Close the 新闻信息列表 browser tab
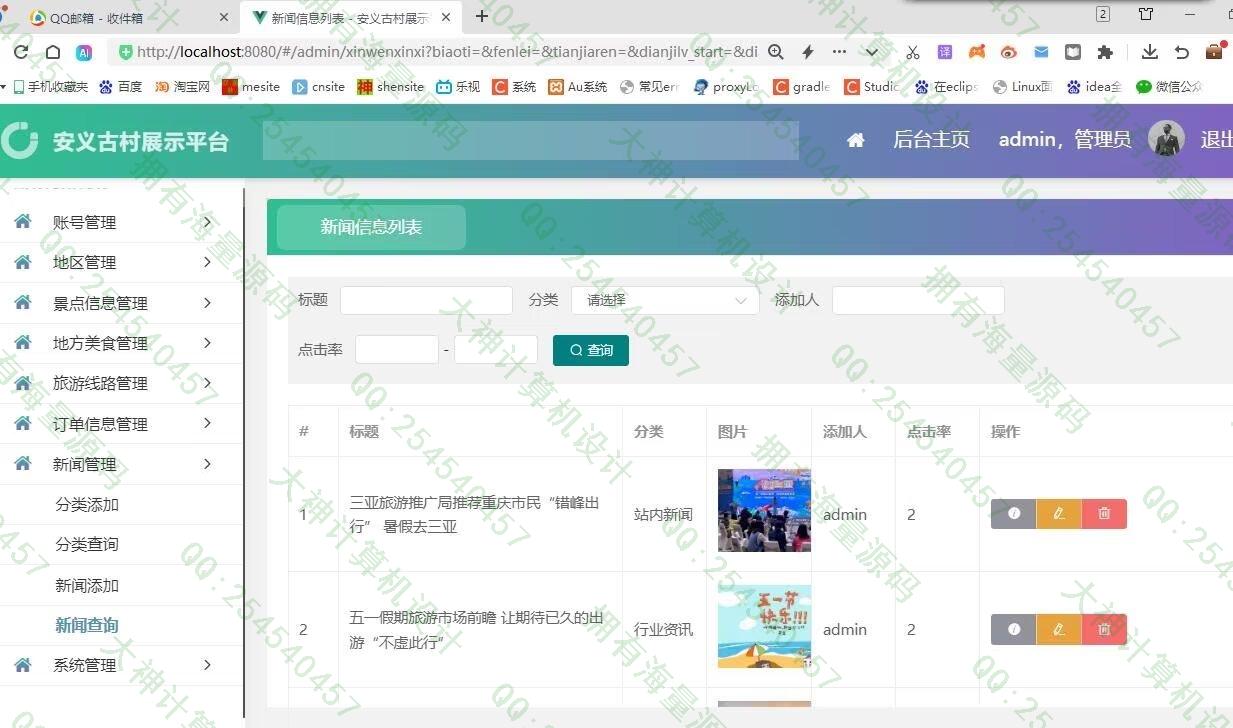The height and width of the screenshot is (728, 1233). [x=445, y=17]
